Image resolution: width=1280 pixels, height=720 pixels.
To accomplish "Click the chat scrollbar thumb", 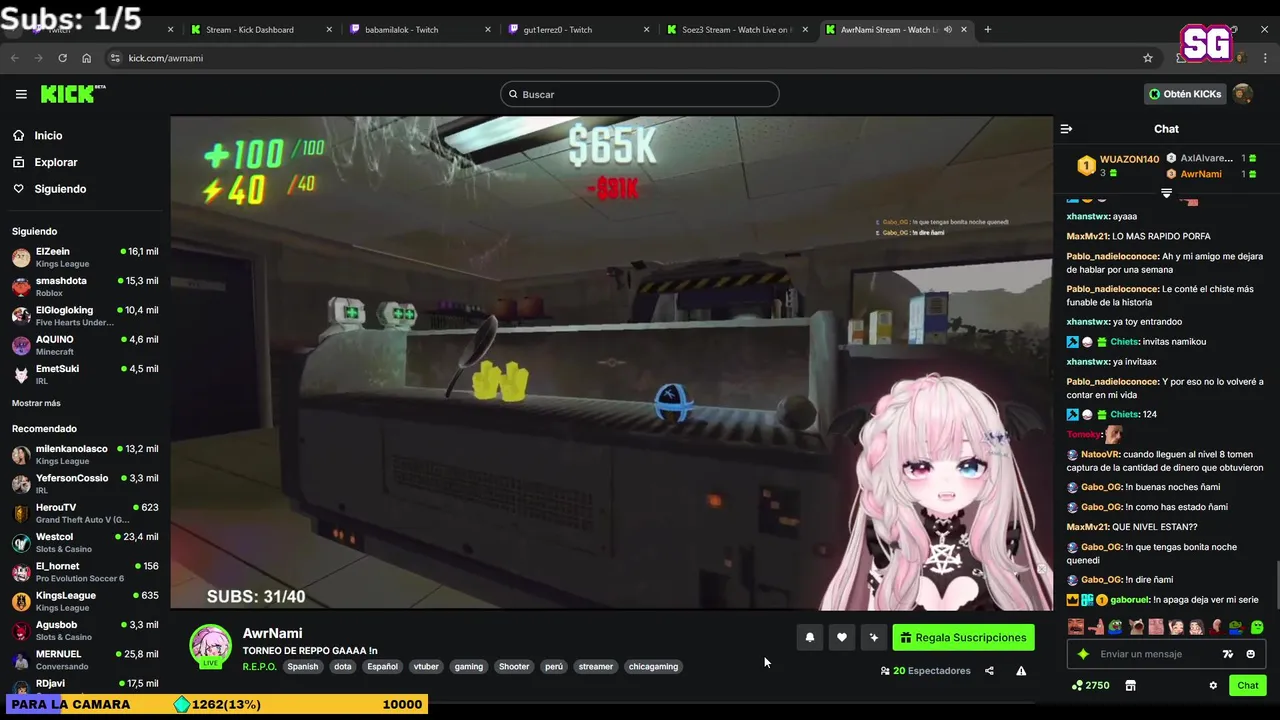I will coord(1276,583).
